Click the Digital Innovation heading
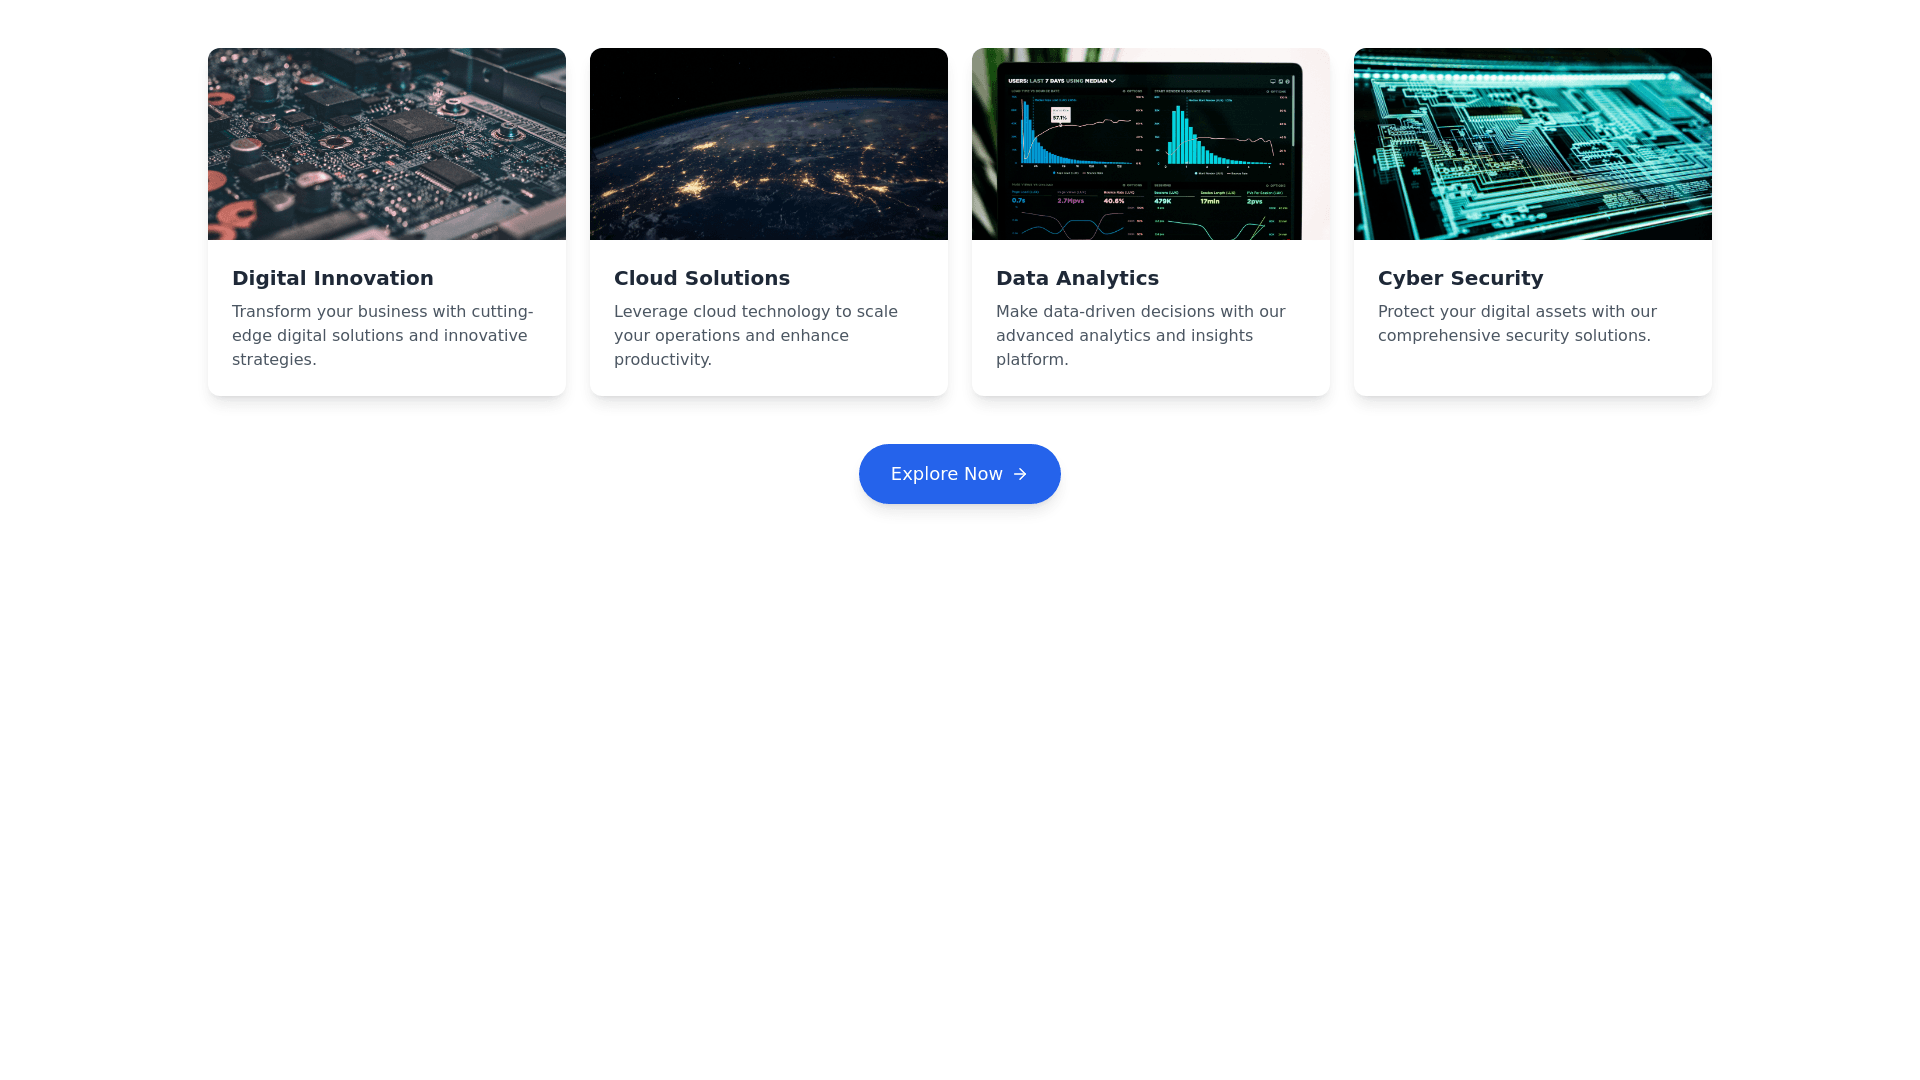 point(333,278)
